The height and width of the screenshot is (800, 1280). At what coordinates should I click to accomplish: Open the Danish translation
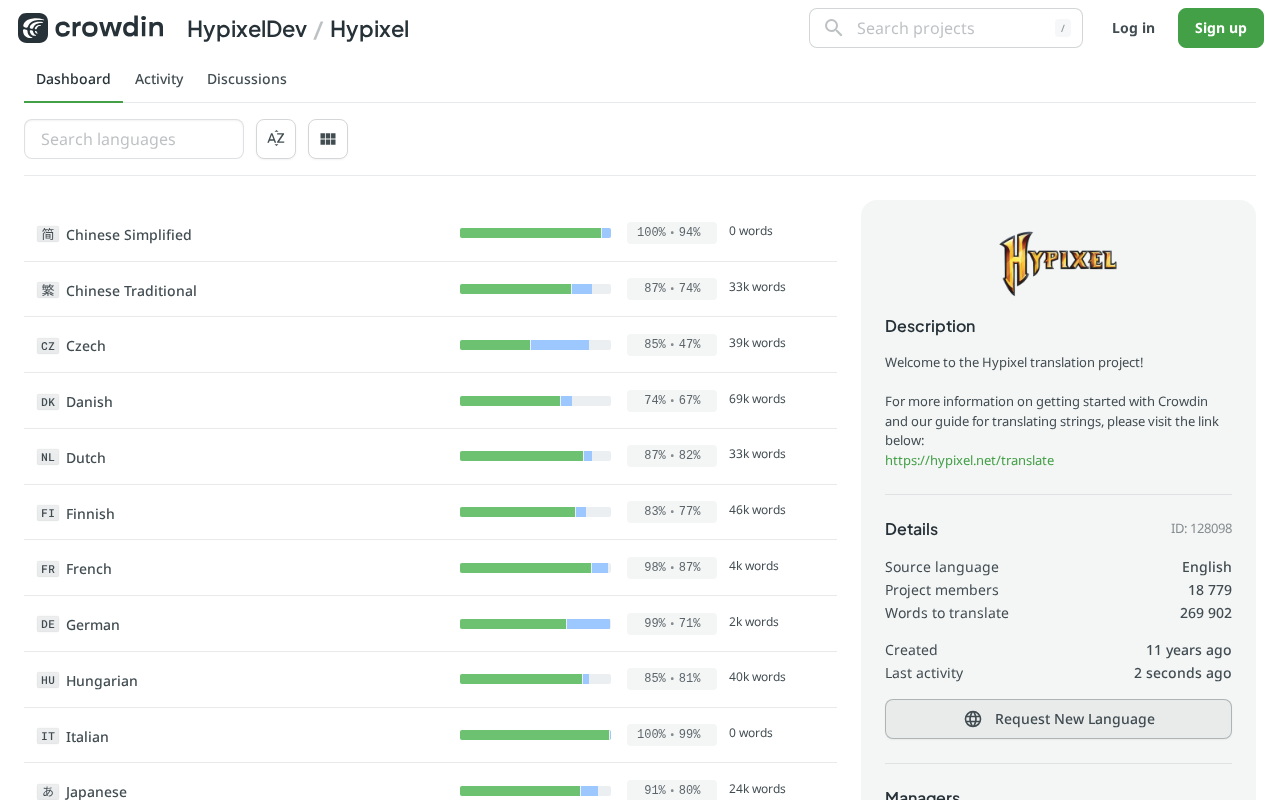pyautogui.click(x=89, y=402)
